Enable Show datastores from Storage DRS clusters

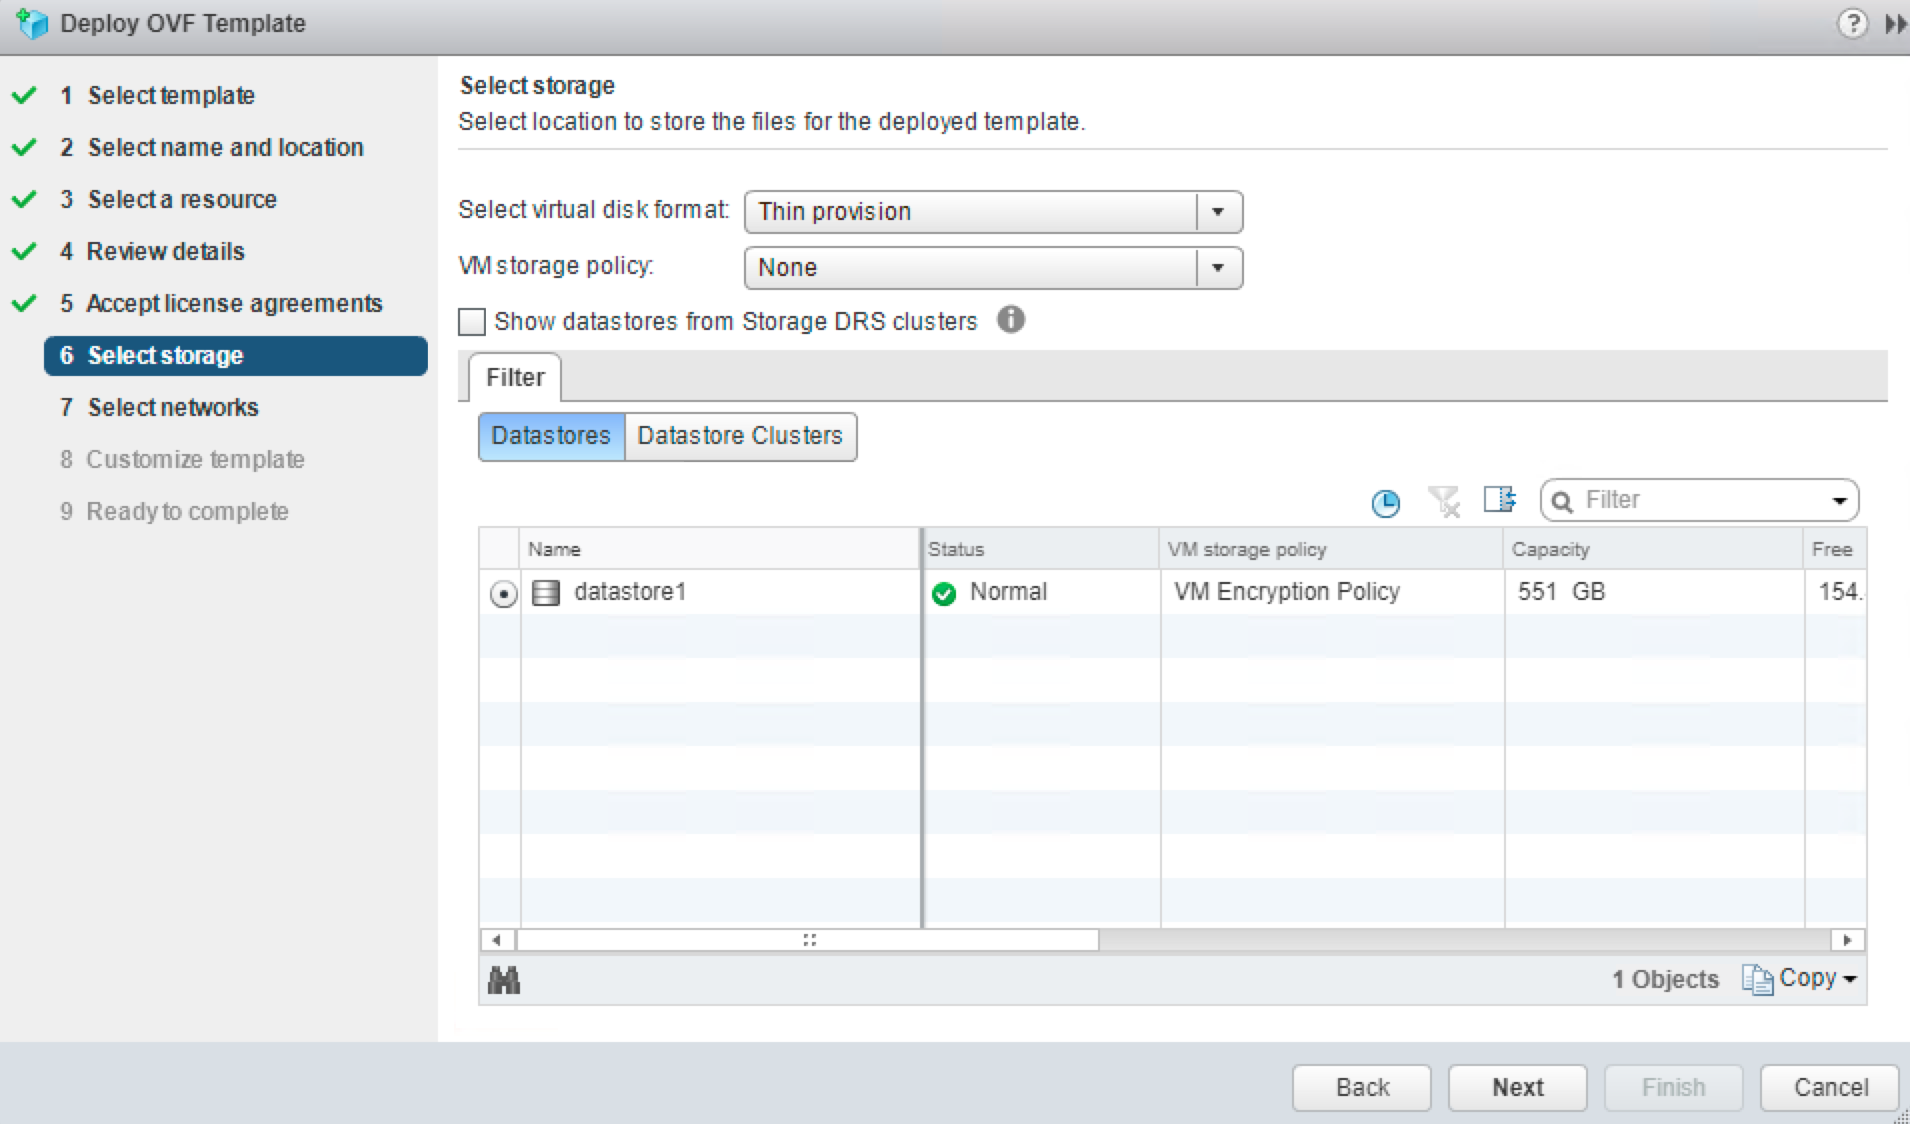click(470, 321)
